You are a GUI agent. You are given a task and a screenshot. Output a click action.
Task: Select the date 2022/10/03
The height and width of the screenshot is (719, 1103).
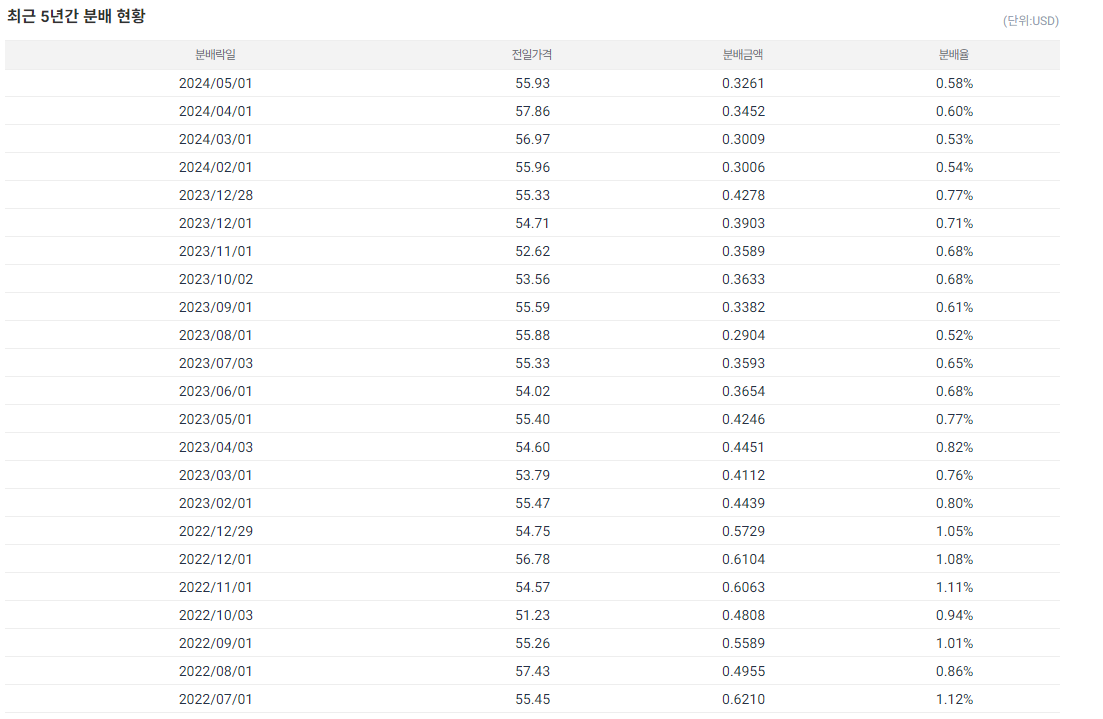pyautogui.click(x=216, y=616)
